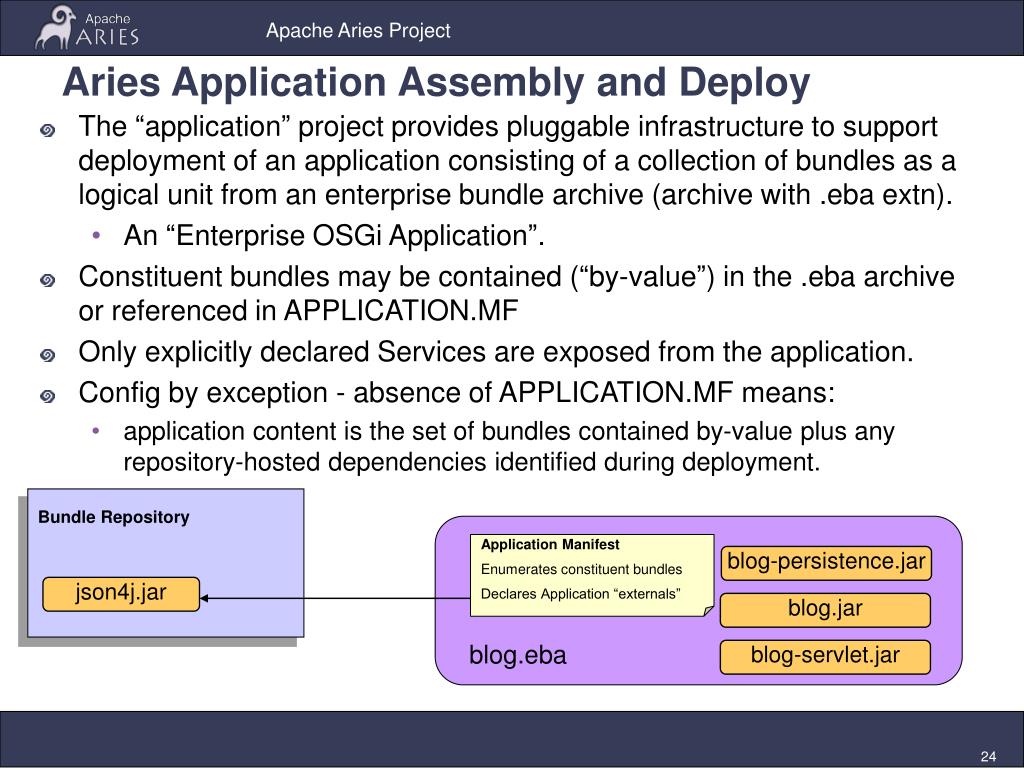Viewport: 1024px width, 768px height.
Task: Select the blog-servlet.jar bundle box
Action: pyautogui.click(x=825, y=656)
